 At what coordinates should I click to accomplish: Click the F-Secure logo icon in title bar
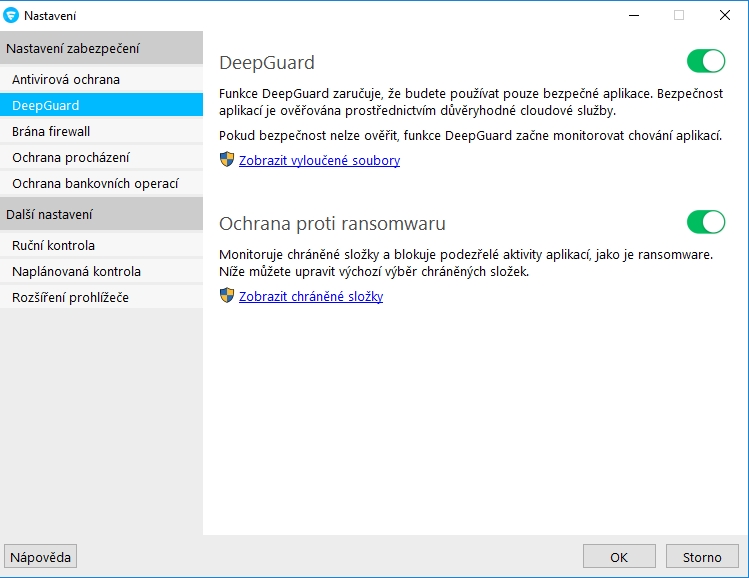click(x=11, y=15)
